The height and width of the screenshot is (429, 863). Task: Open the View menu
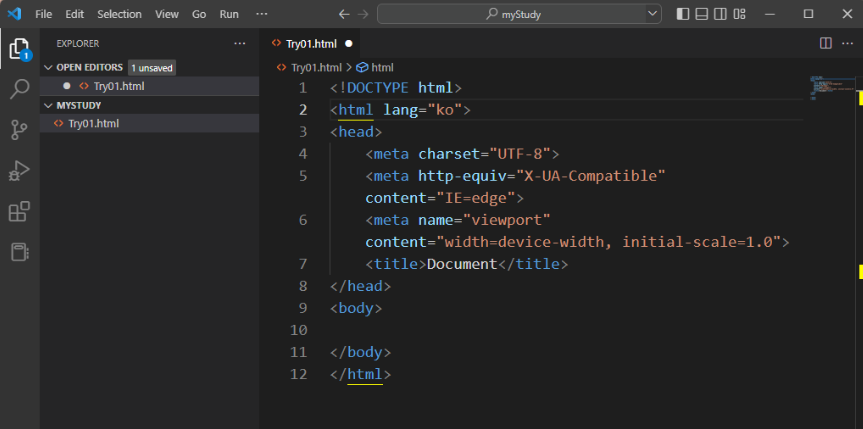tap(167, 14)
